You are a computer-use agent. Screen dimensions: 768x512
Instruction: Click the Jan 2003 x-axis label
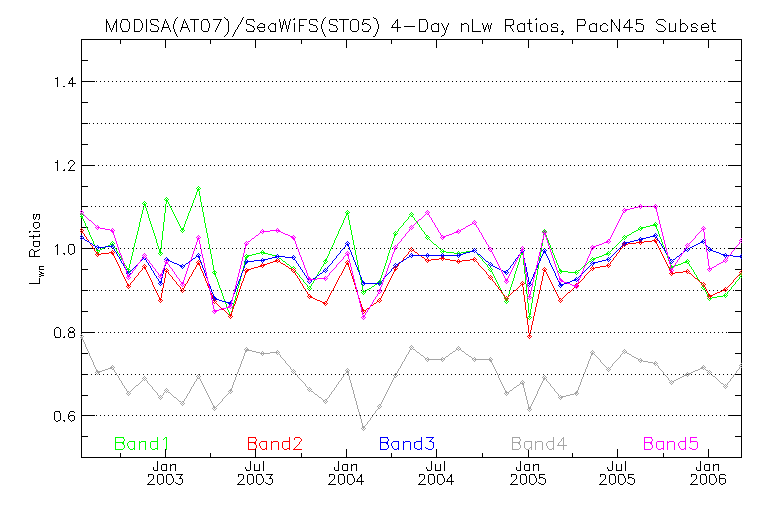[165, 473]
